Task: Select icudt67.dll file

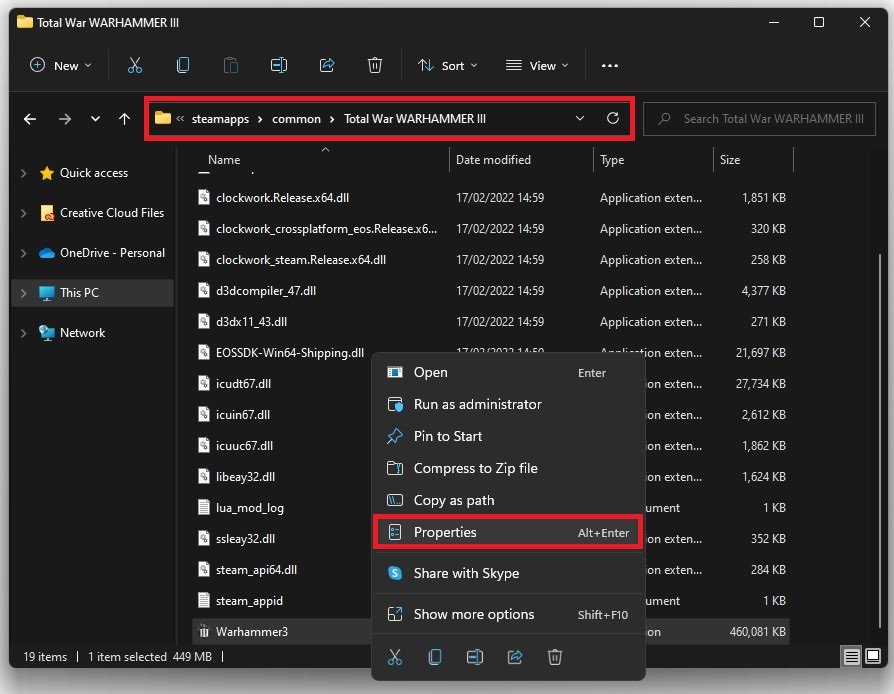Action: coord(243,383)
